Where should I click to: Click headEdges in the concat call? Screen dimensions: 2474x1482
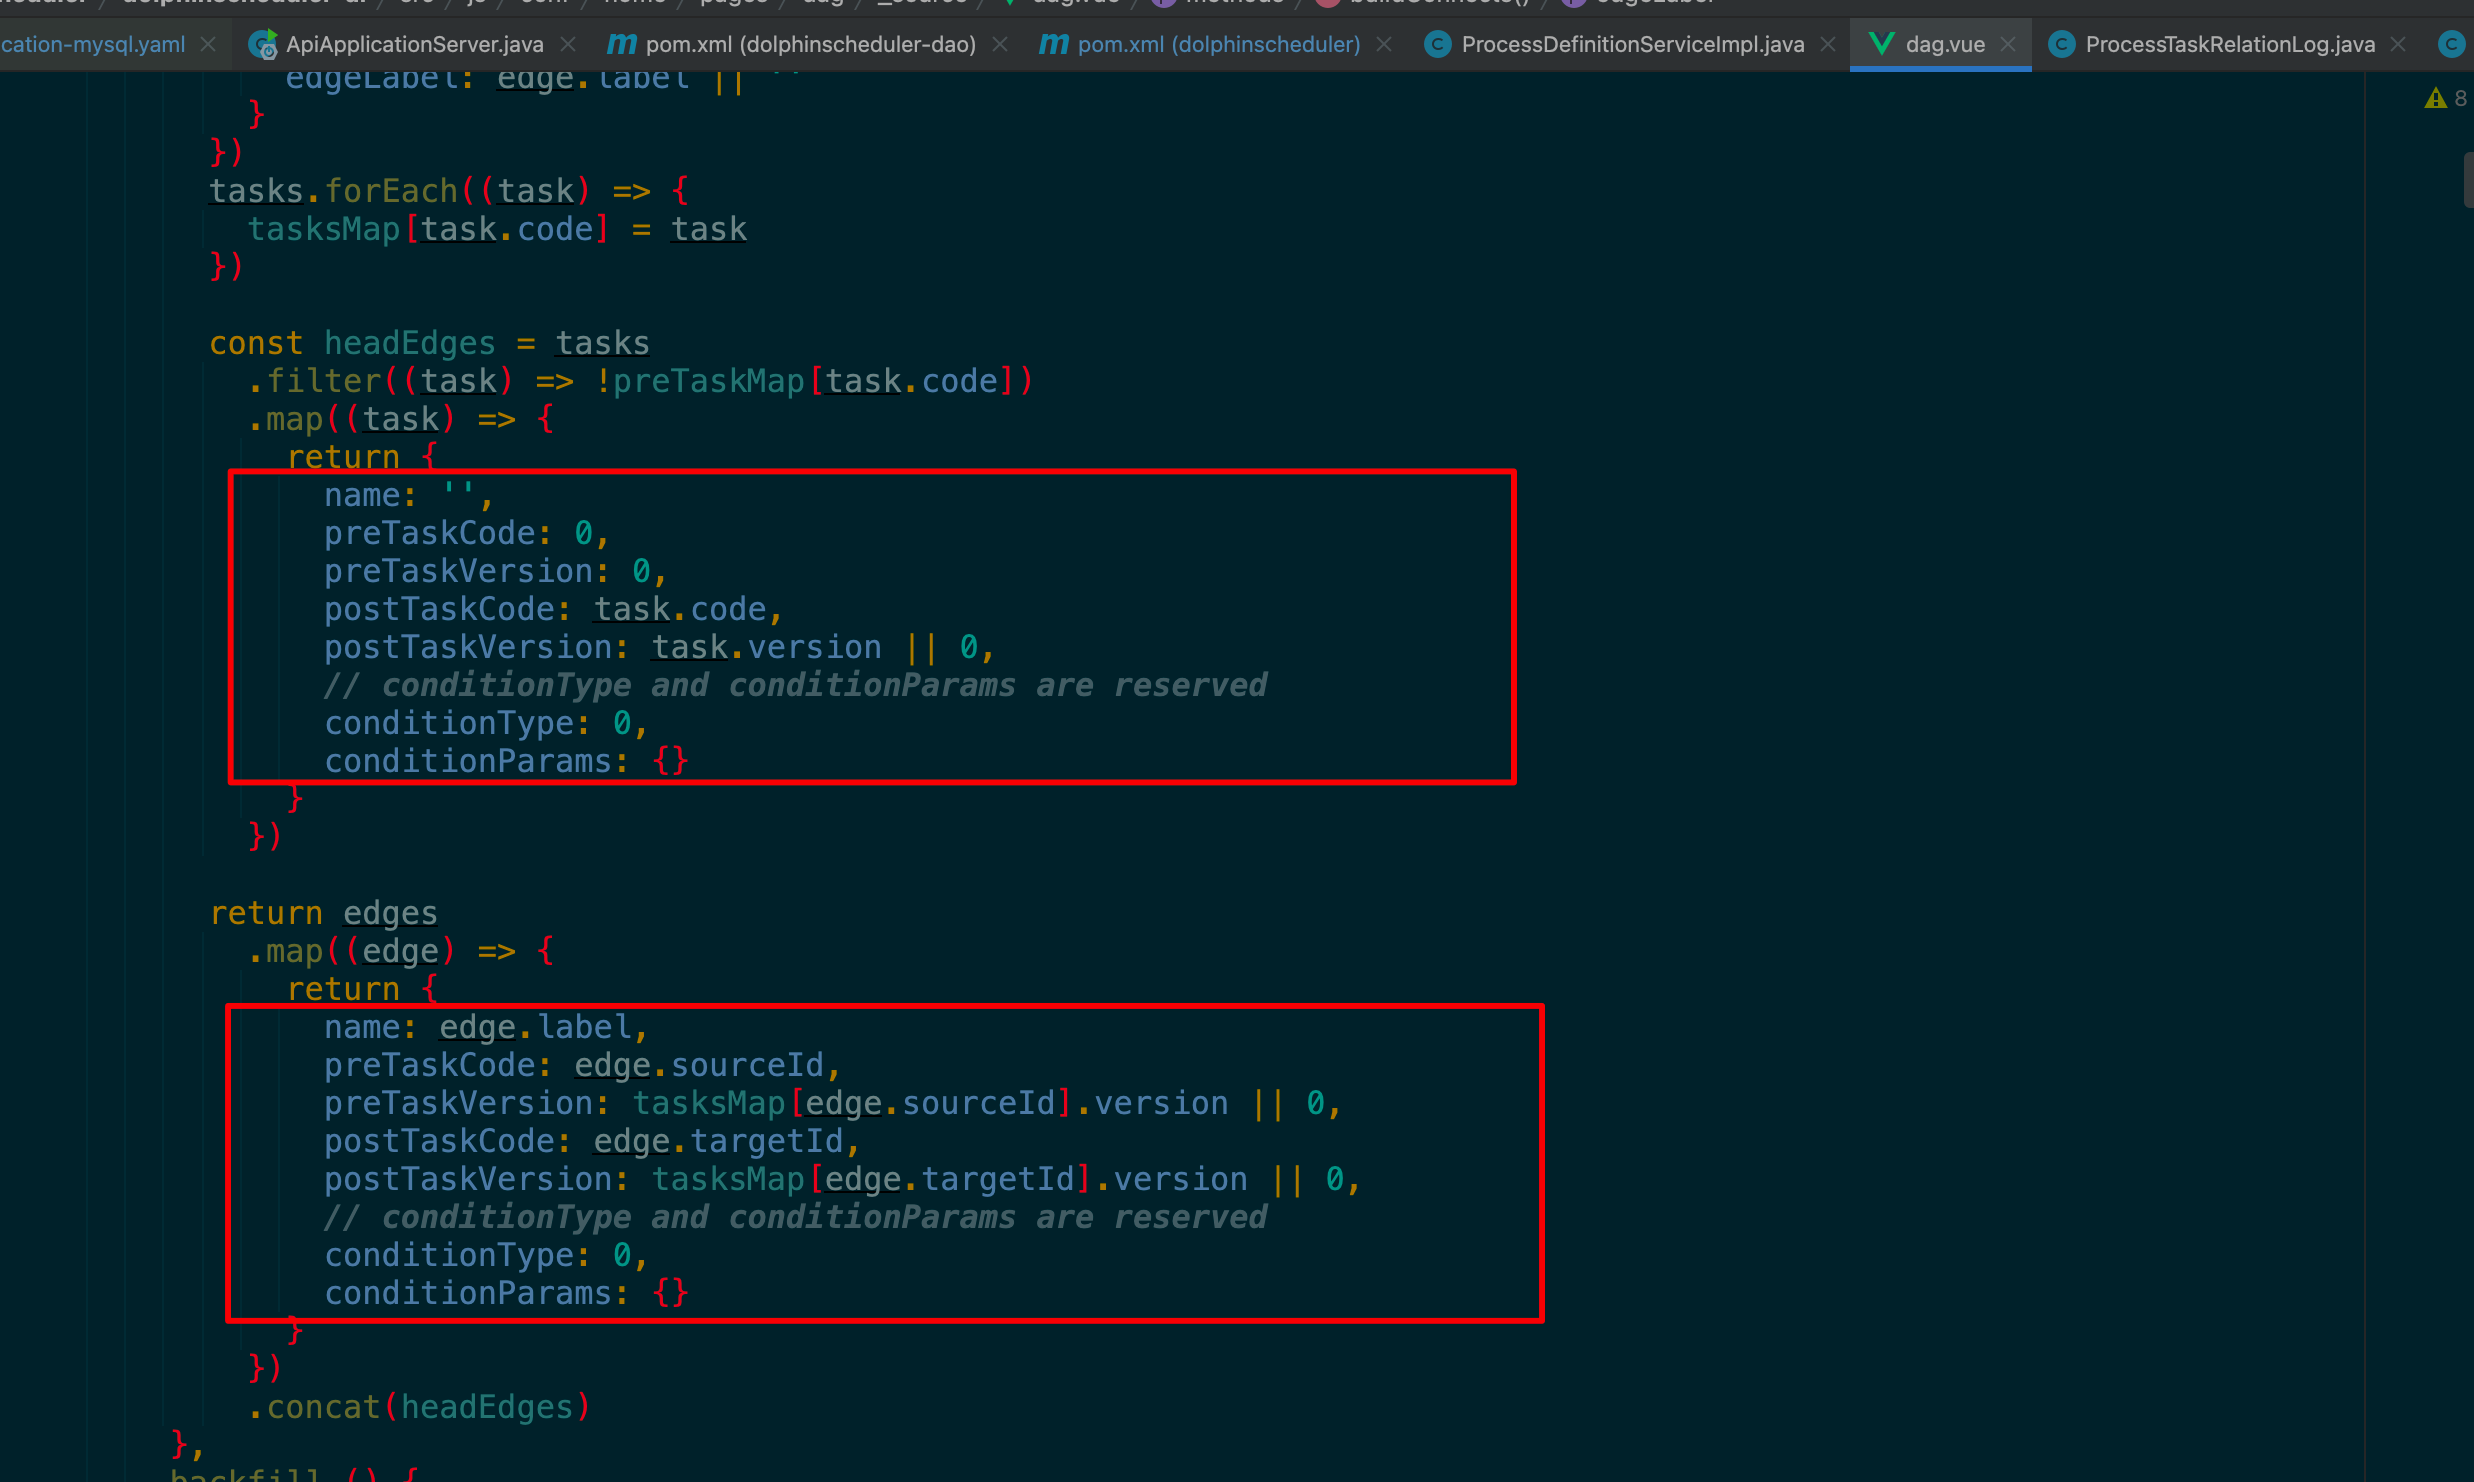[487, 1407]
